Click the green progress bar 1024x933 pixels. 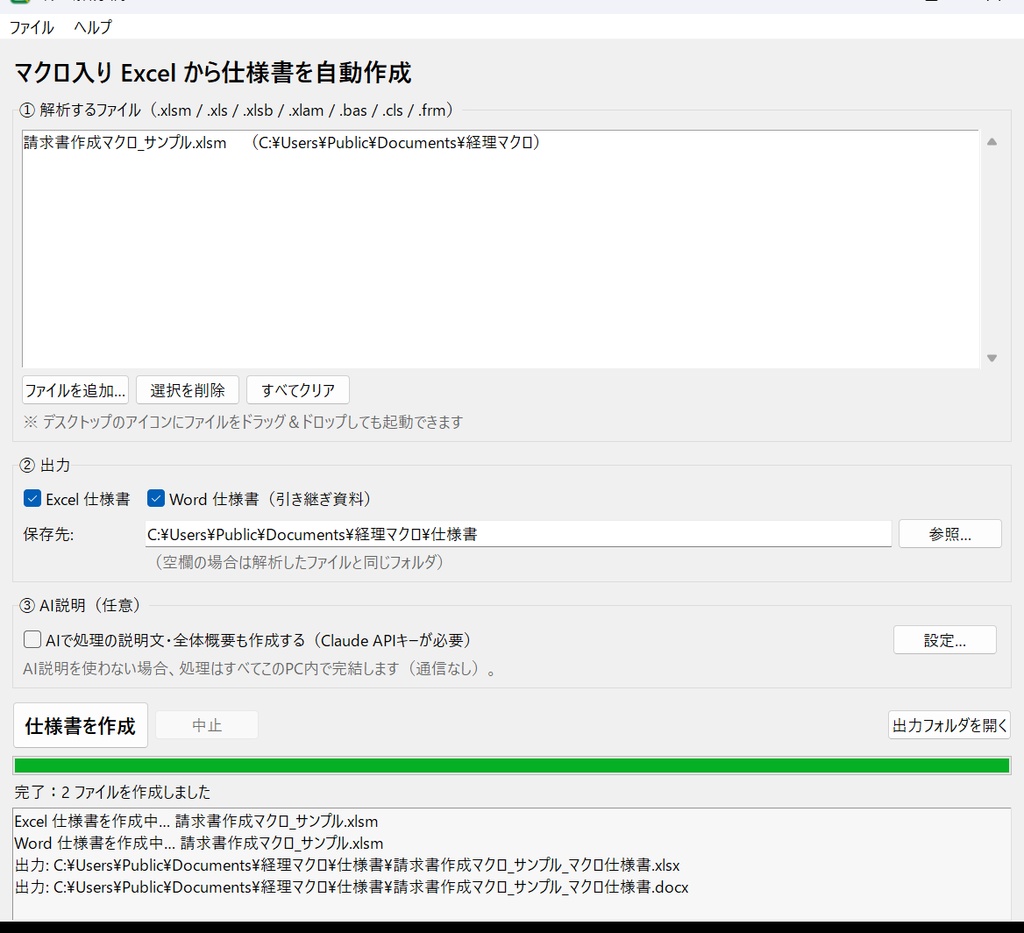coord(511,765)
